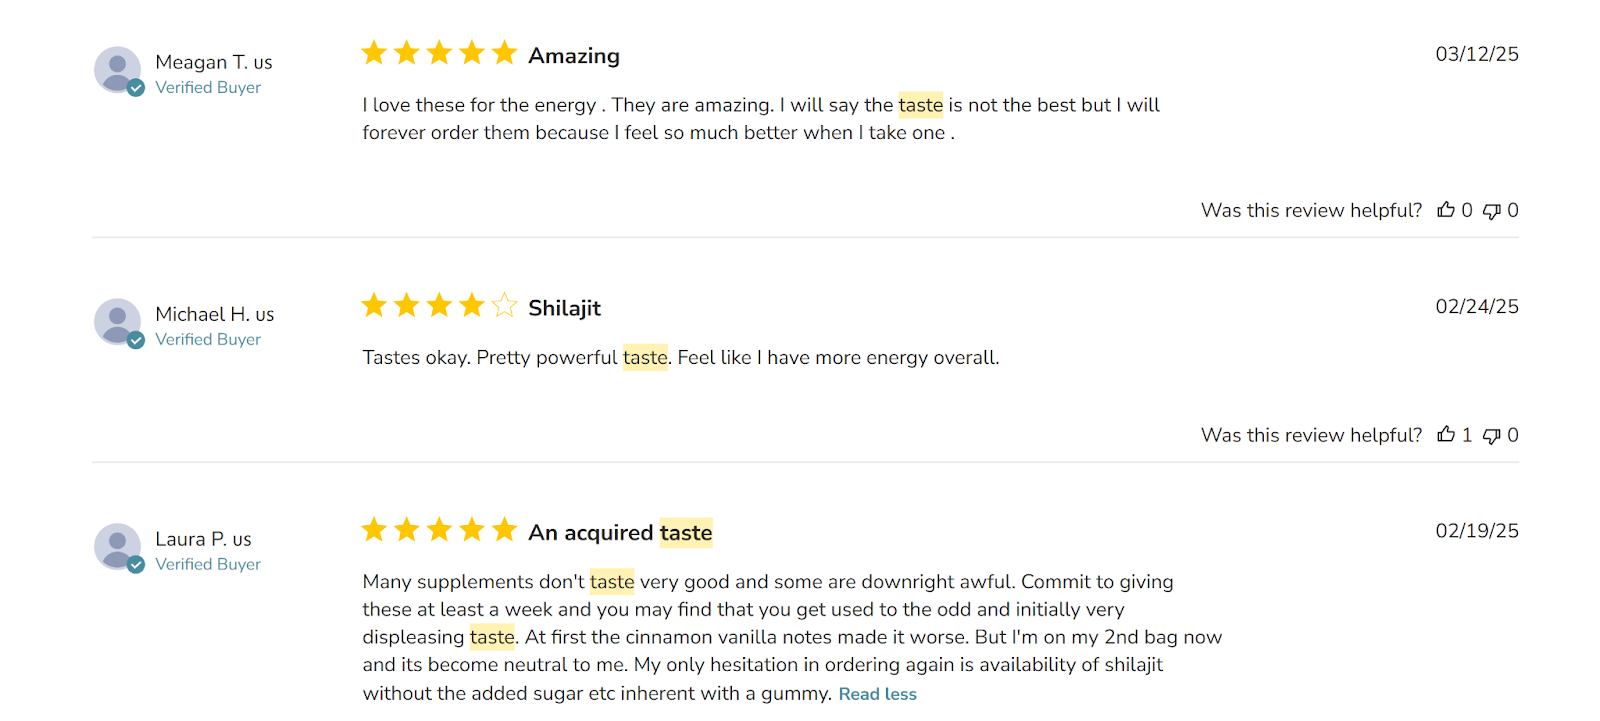
Task: Click verified badge on Meagan's avatar
Action: [x=136, y=88]
